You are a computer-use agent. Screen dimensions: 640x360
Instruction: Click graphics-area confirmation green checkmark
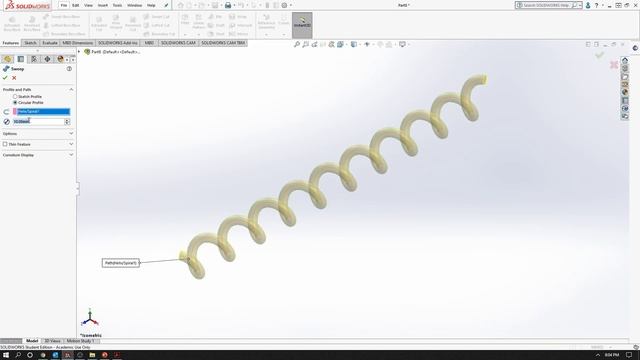click(x=599, y=55)
